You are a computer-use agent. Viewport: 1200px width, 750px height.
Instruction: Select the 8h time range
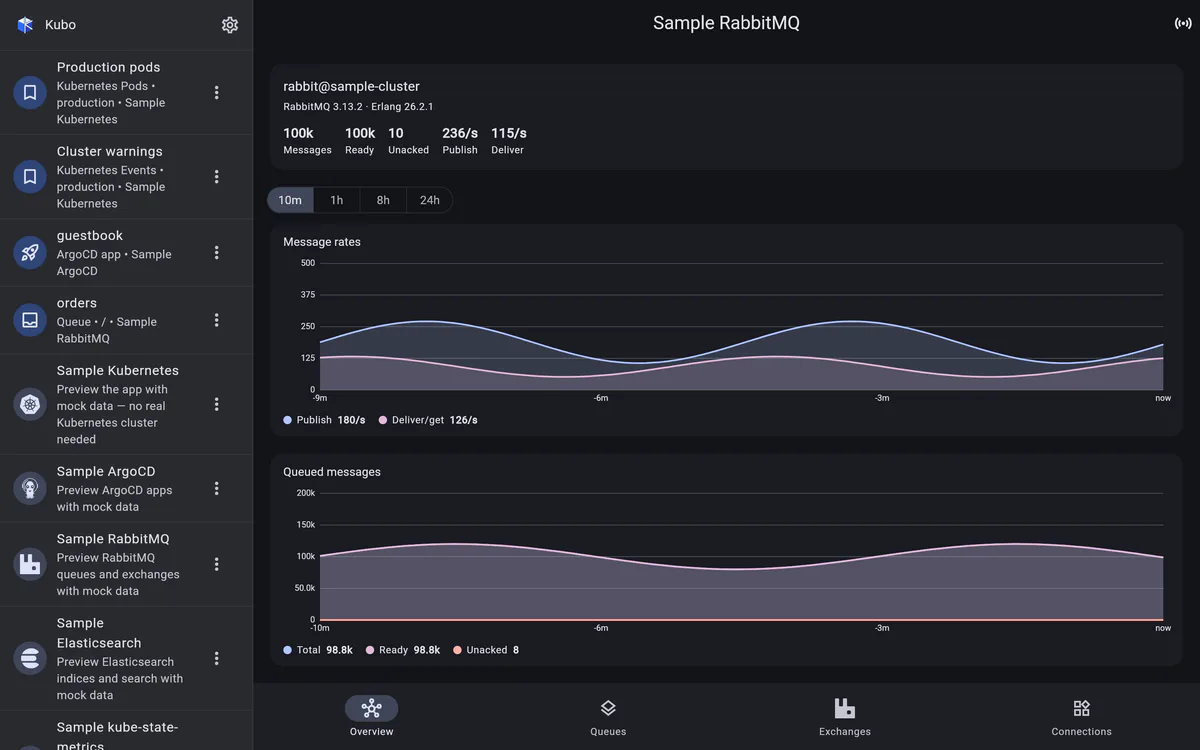coord(383,200)
